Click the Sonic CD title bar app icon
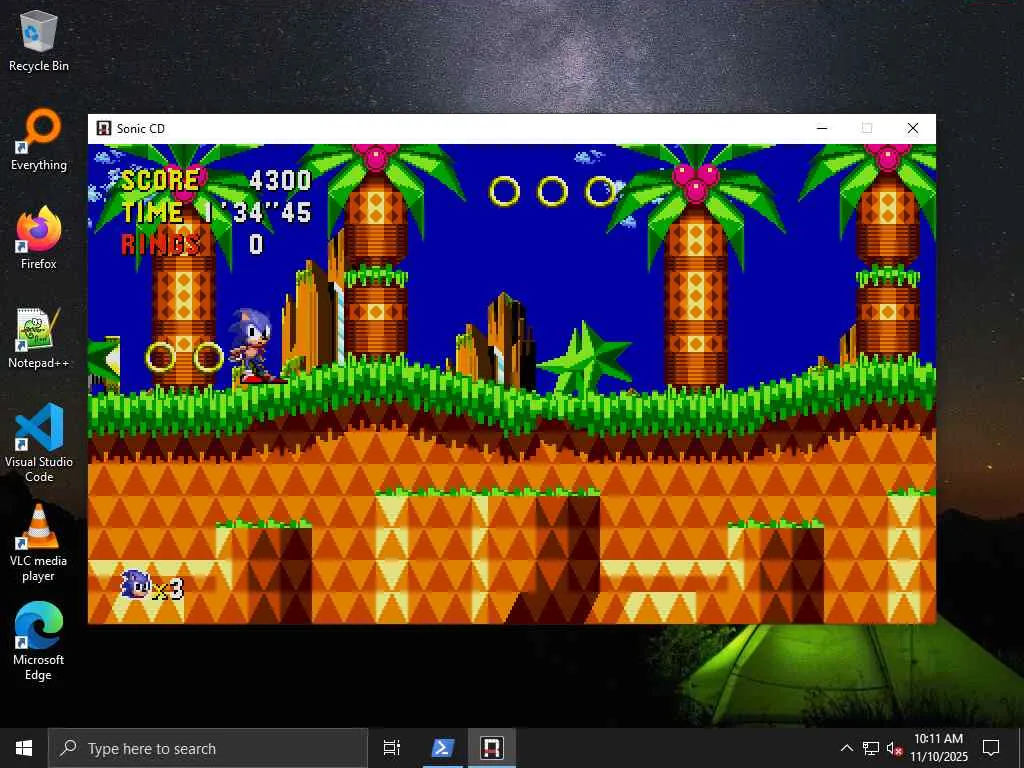The width and height of the screenshot is (1024, 768). click(x=103, y=129)
